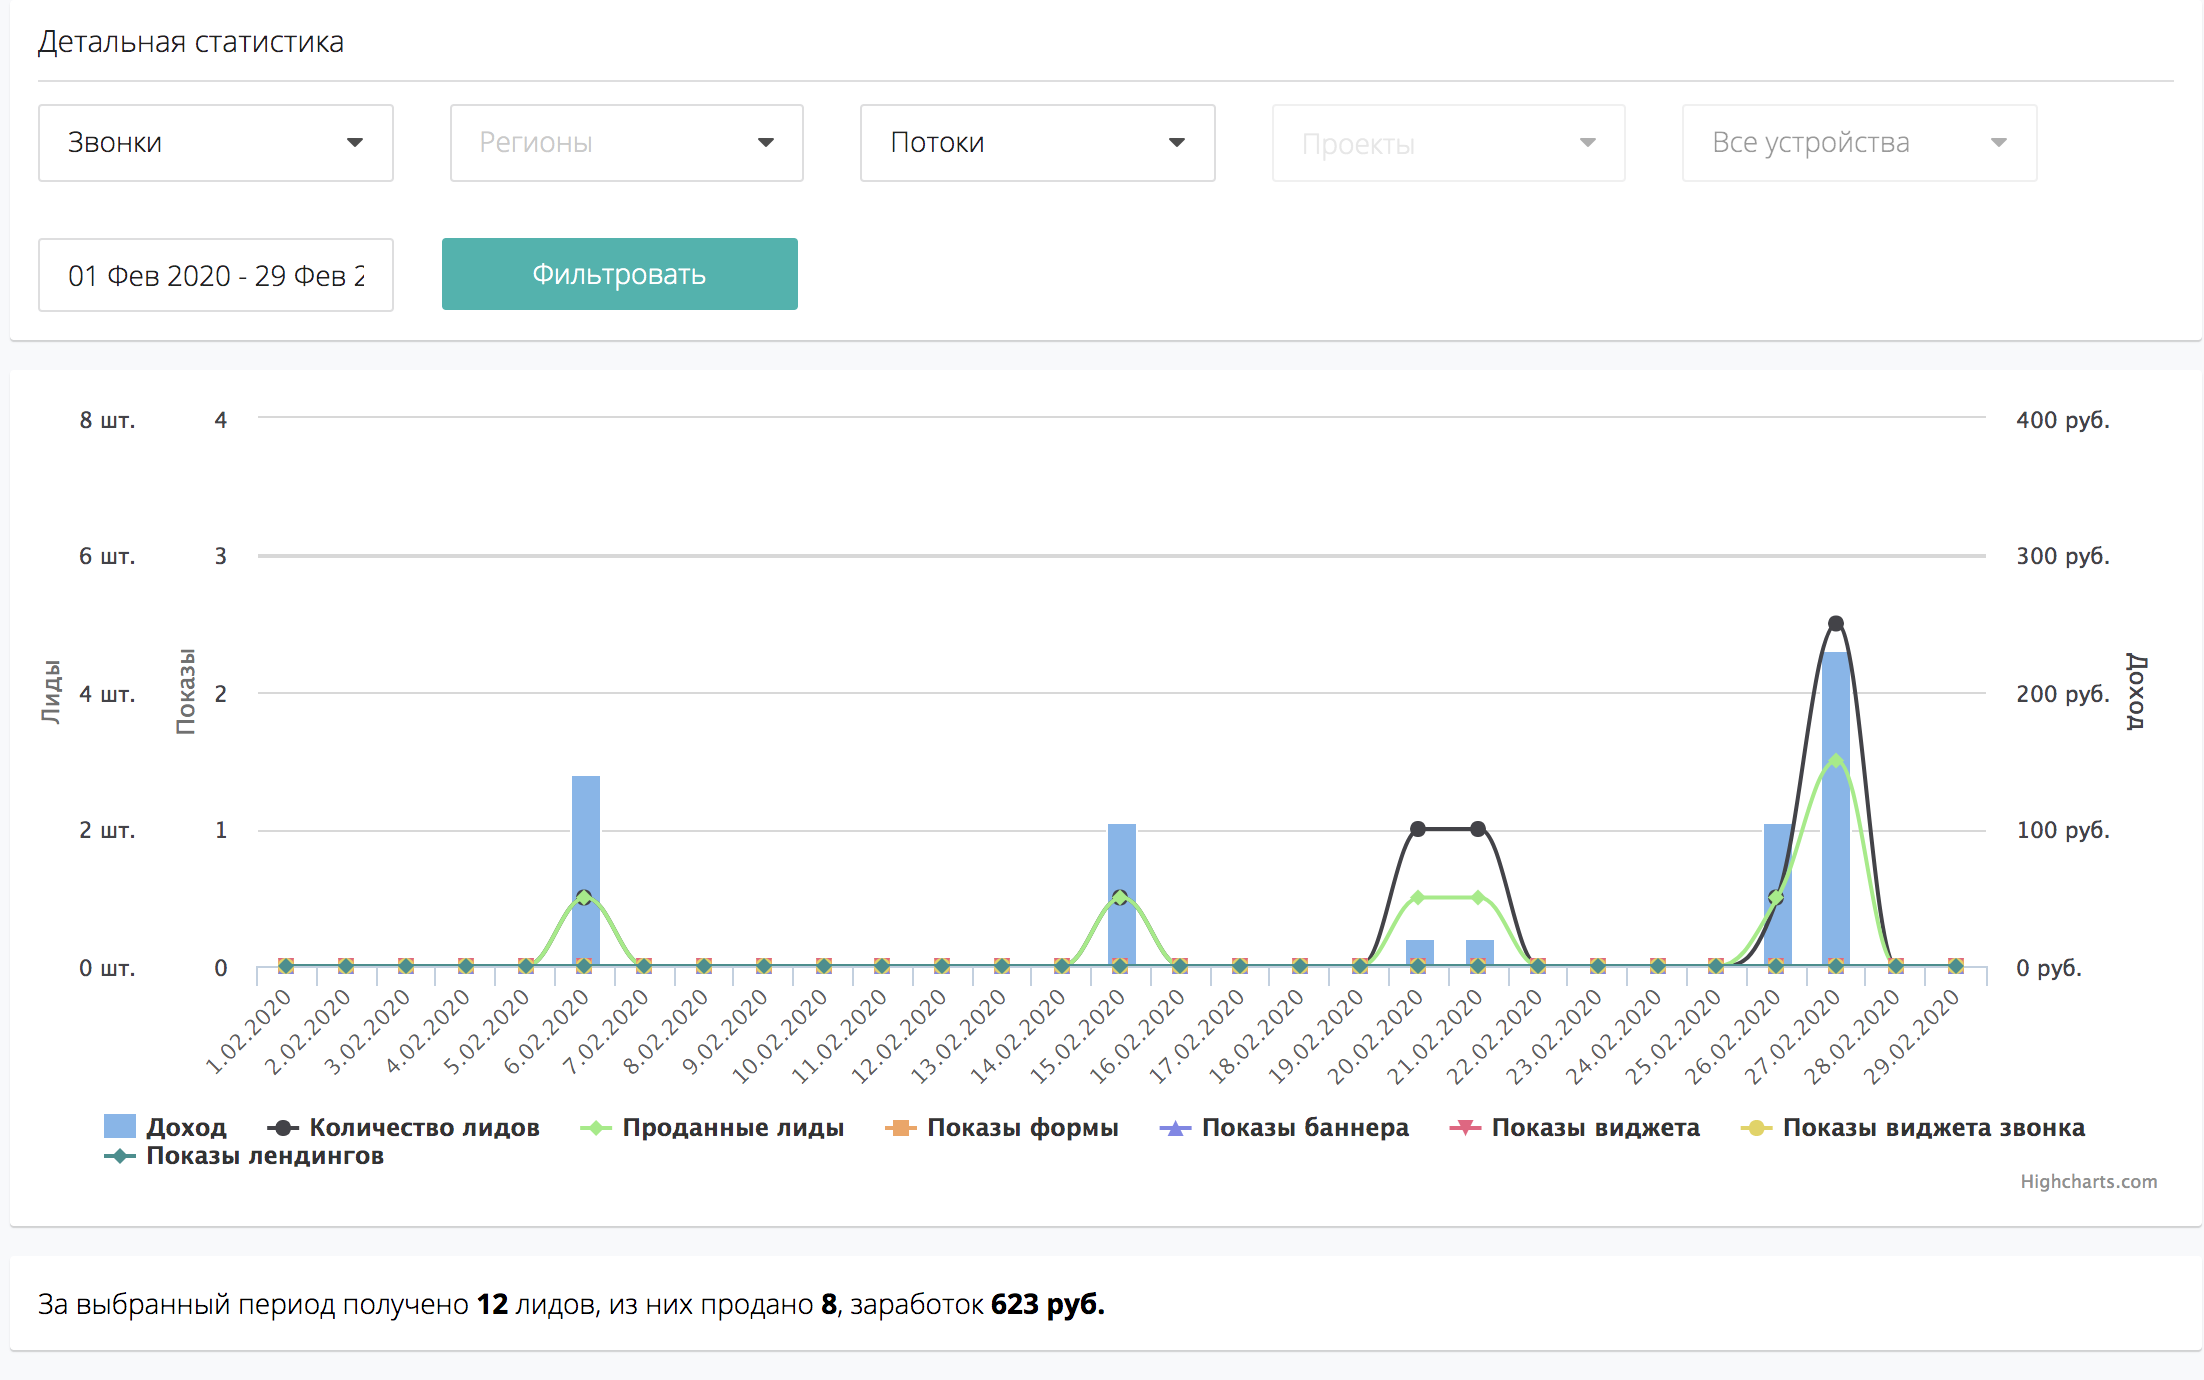The image size is (2204, 1380).
Task: Open the Звонки dropdown
Action: (215, 143)
